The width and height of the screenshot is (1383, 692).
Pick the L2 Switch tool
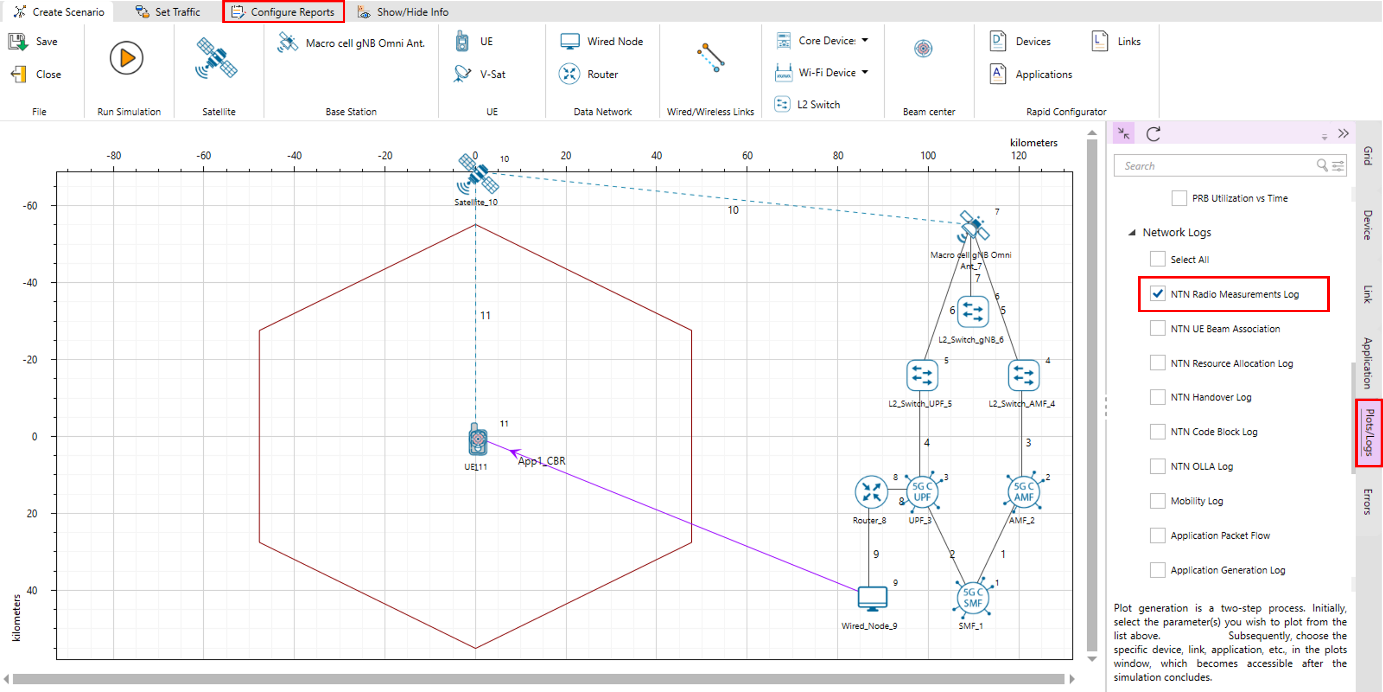(x=808, y=104)
